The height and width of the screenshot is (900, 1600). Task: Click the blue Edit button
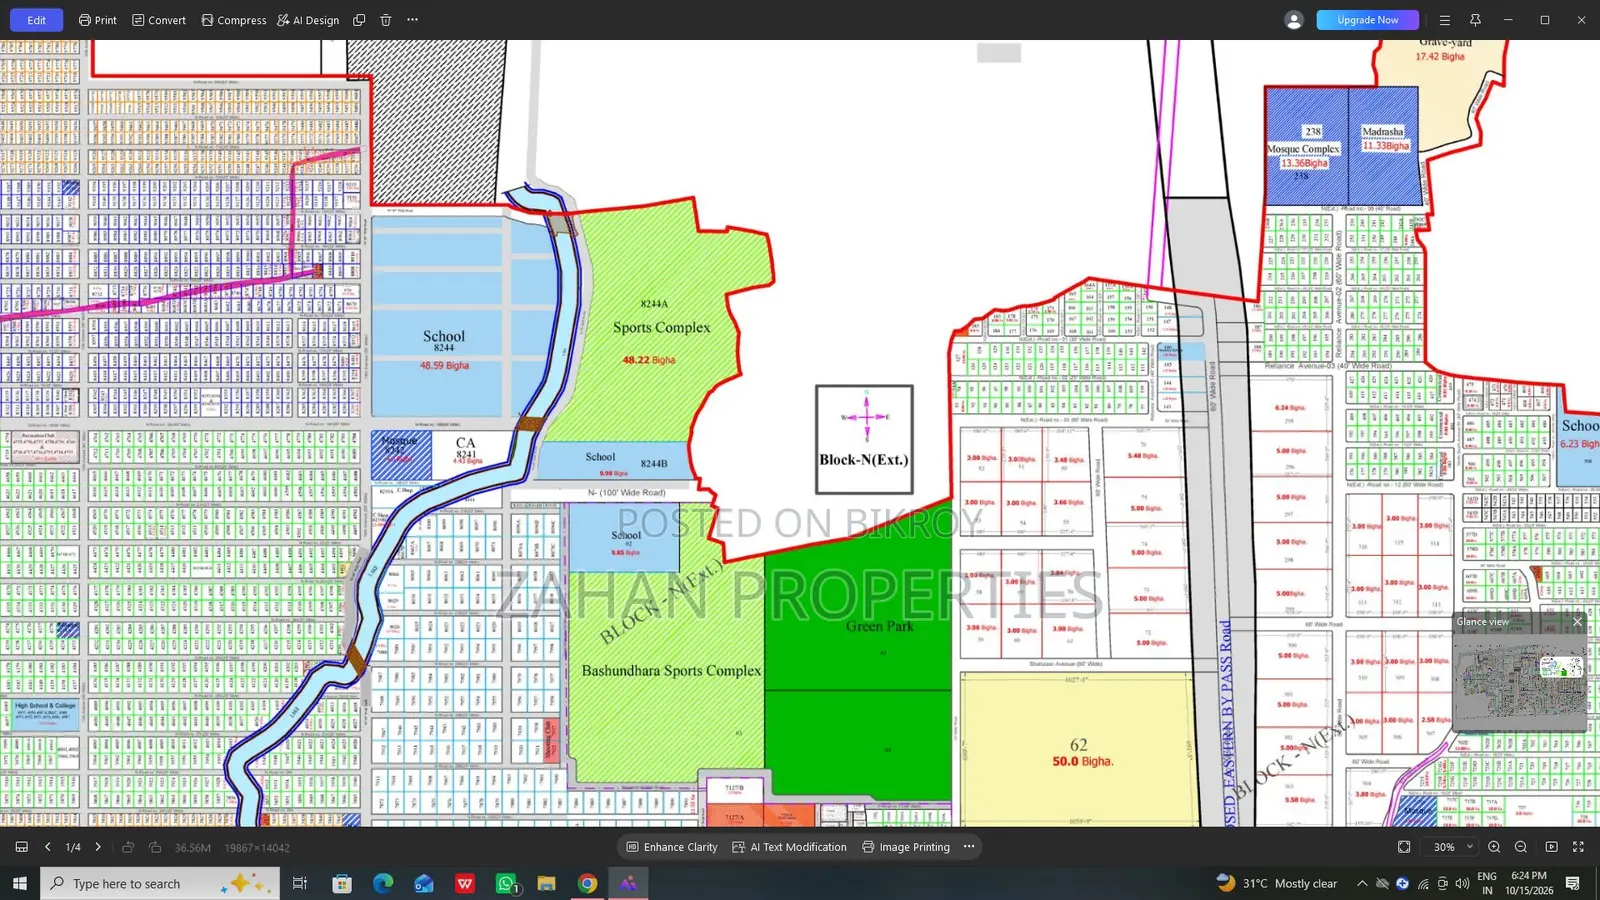pyautogui.click(x=36, y=20)
